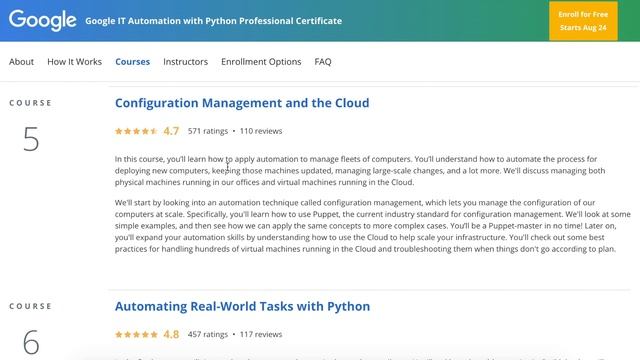Click paragraph beginning 'We'll start by looking into'

373,226
